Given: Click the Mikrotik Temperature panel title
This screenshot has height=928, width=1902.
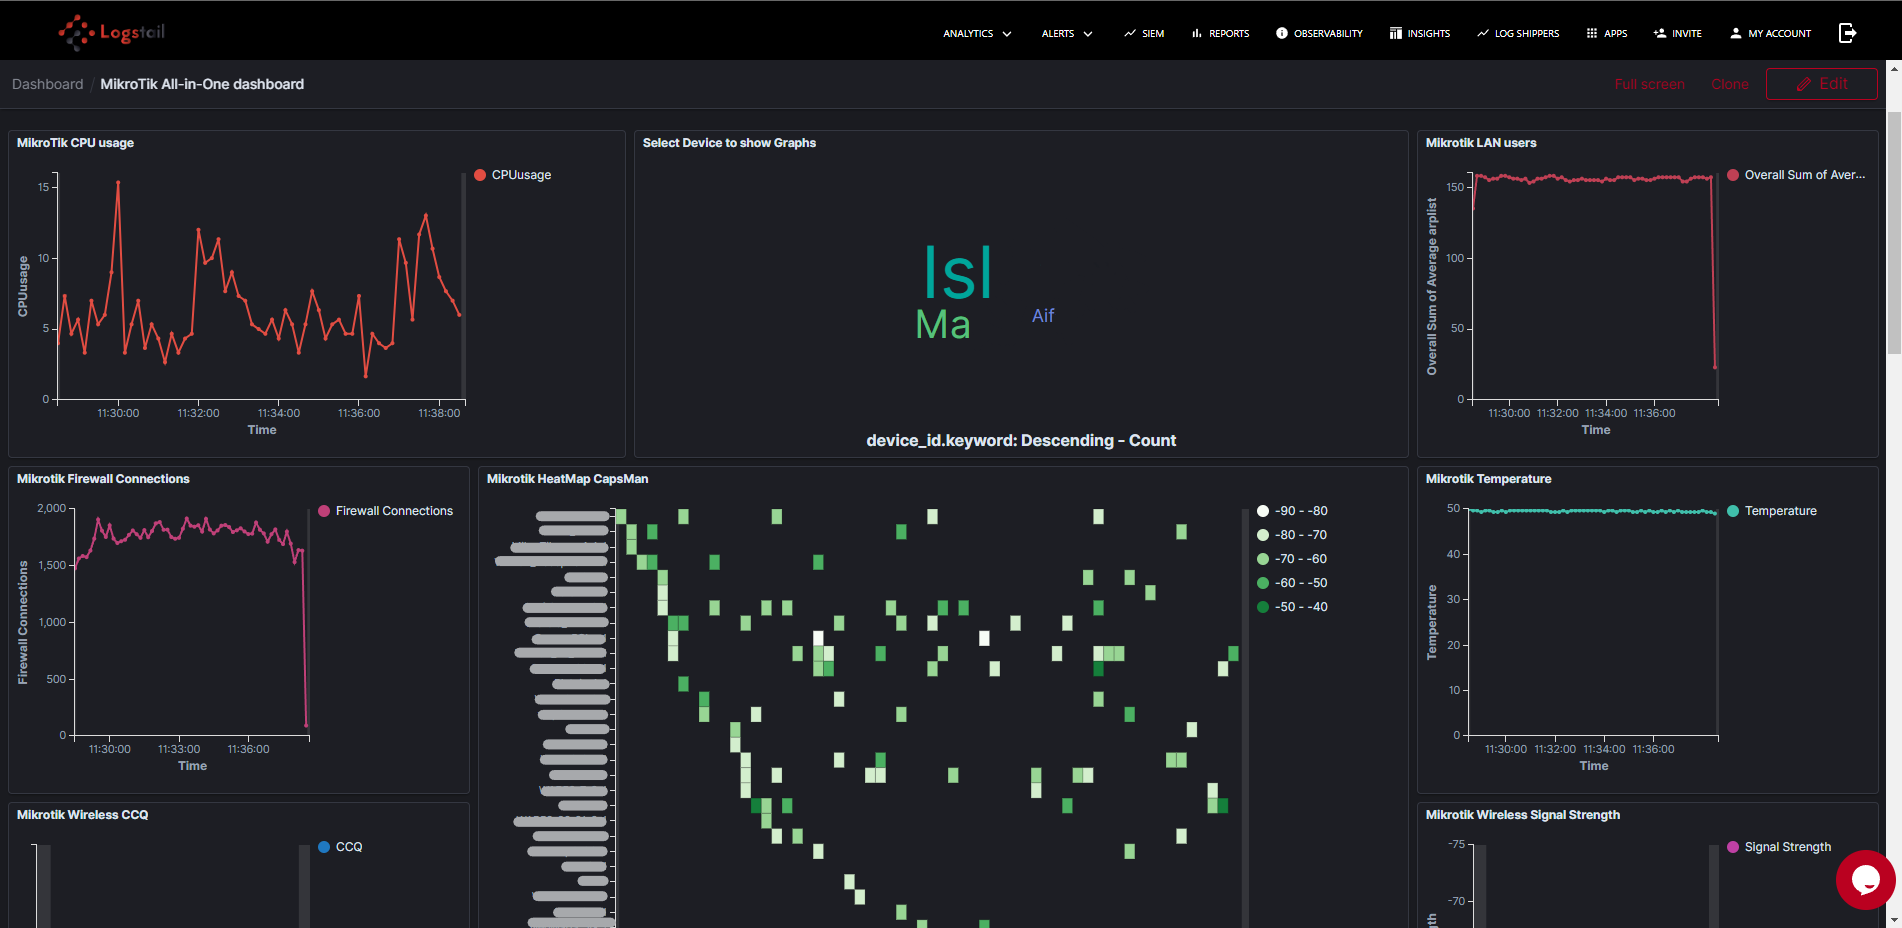Looking at the screenshot, I should [x=1488, y=479].
